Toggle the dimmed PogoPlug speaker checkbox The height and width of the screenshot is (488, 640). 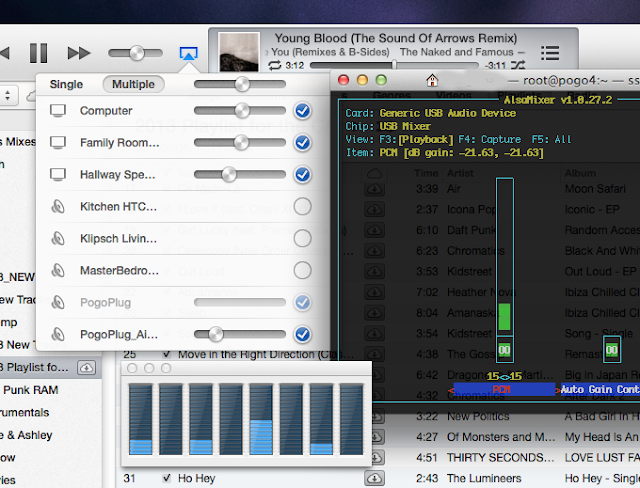302,302
